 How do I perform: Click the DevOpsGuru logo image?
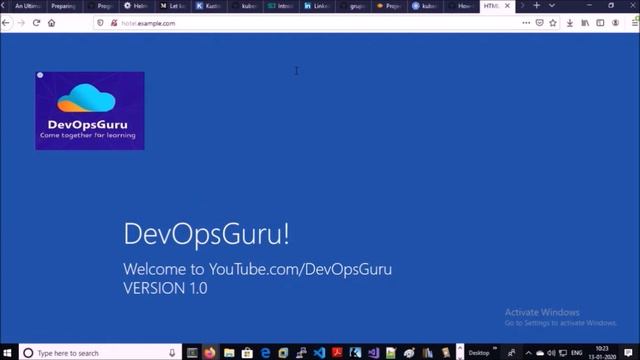(90, 111)
